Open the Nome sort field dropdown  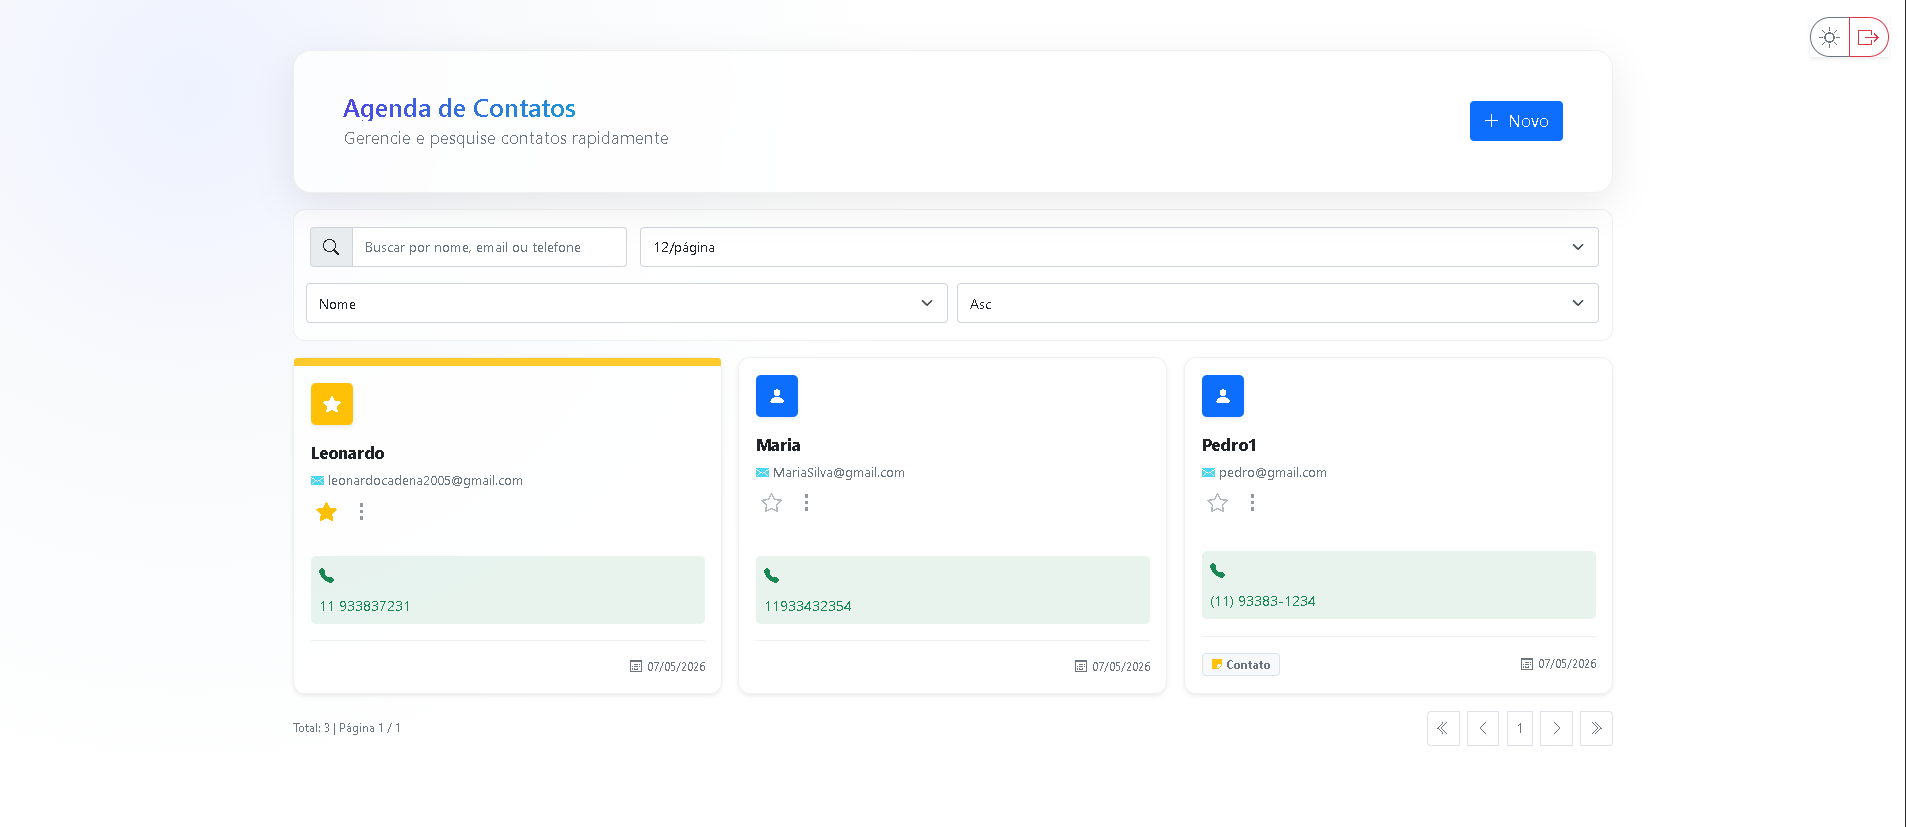click(626, 303)
